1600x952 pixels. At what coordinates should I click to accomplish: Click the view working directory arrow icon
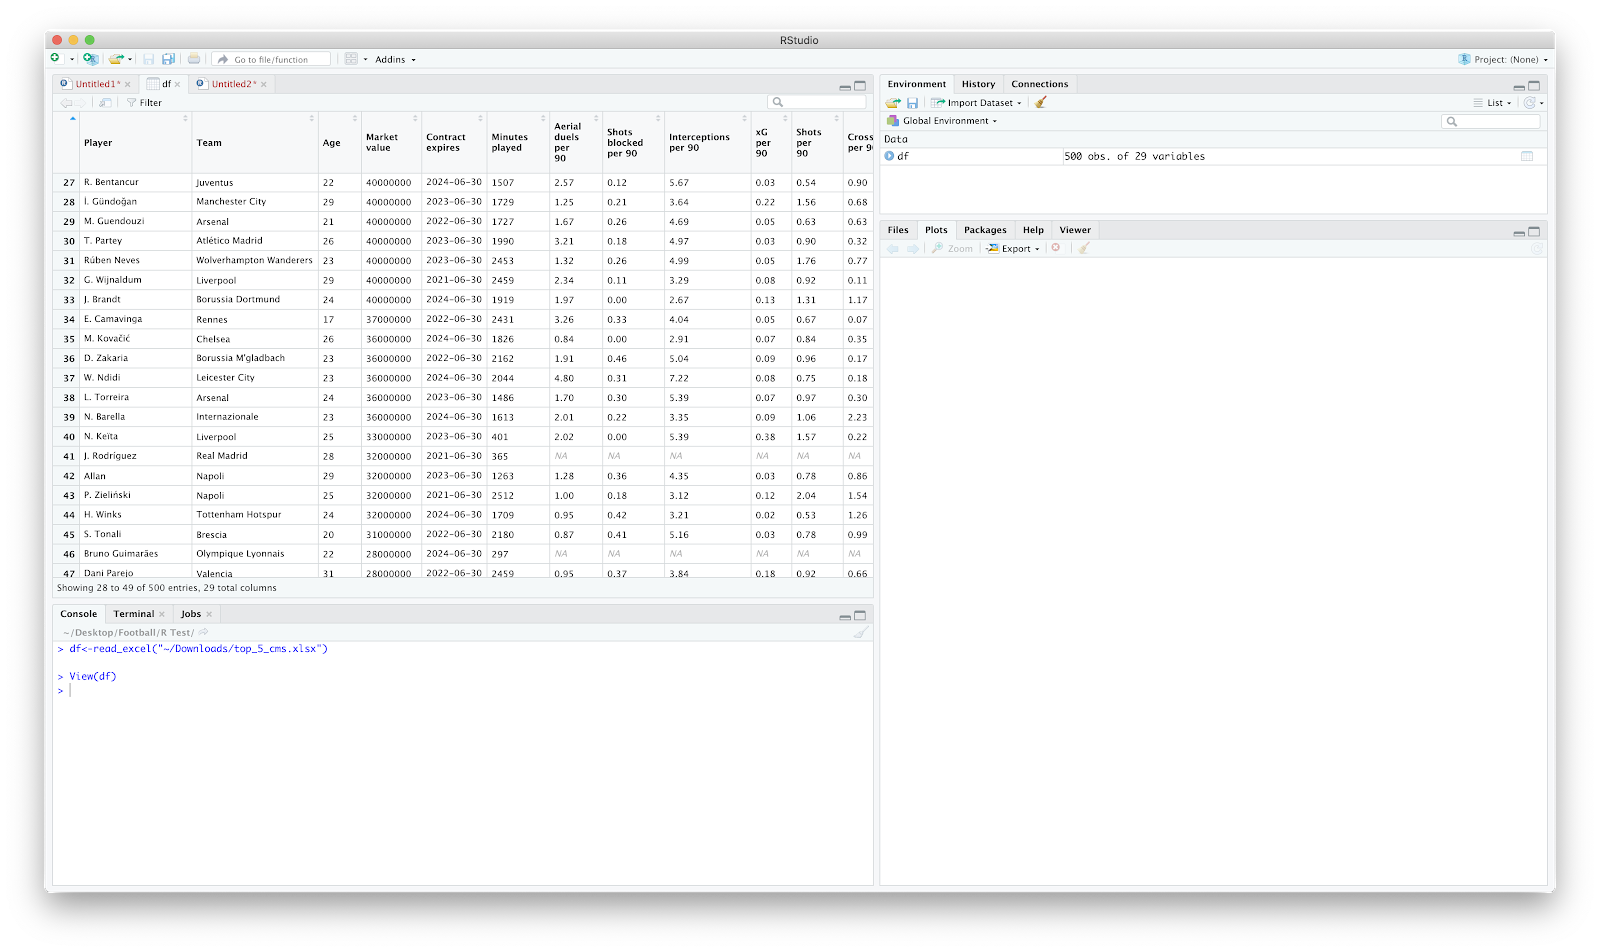click(203, 632)
